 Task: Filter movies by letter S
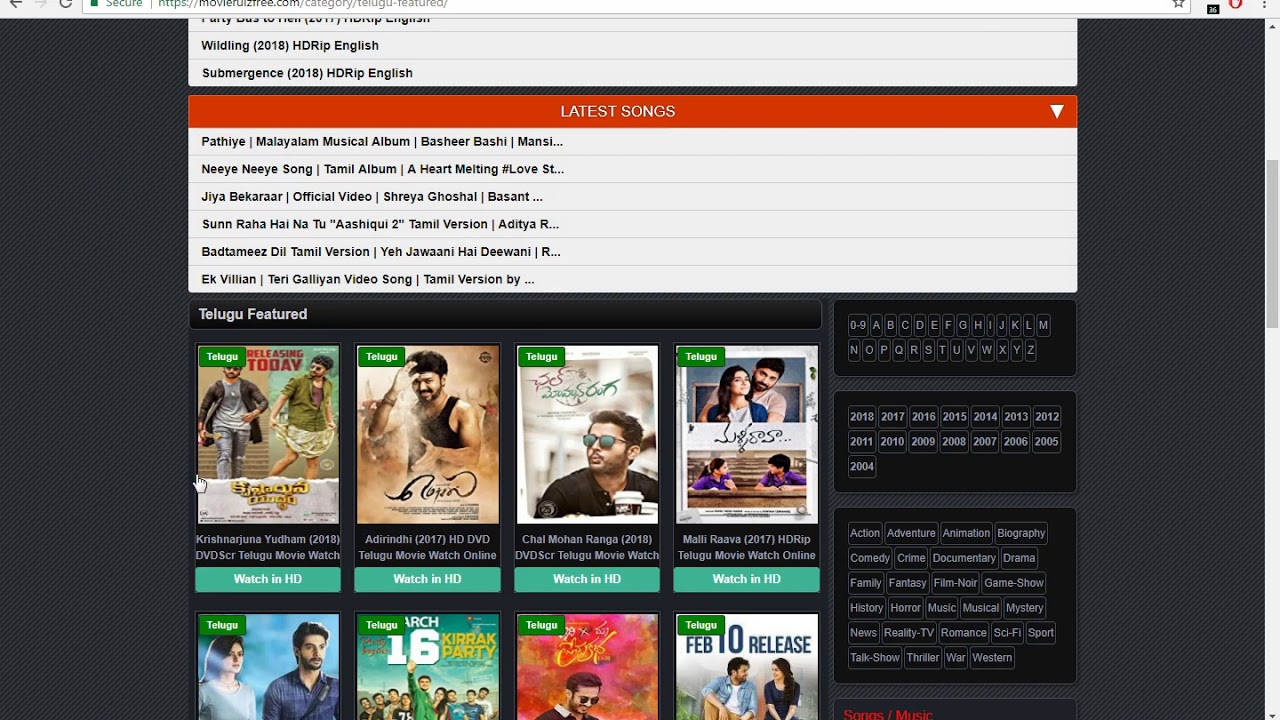(928, 351)
